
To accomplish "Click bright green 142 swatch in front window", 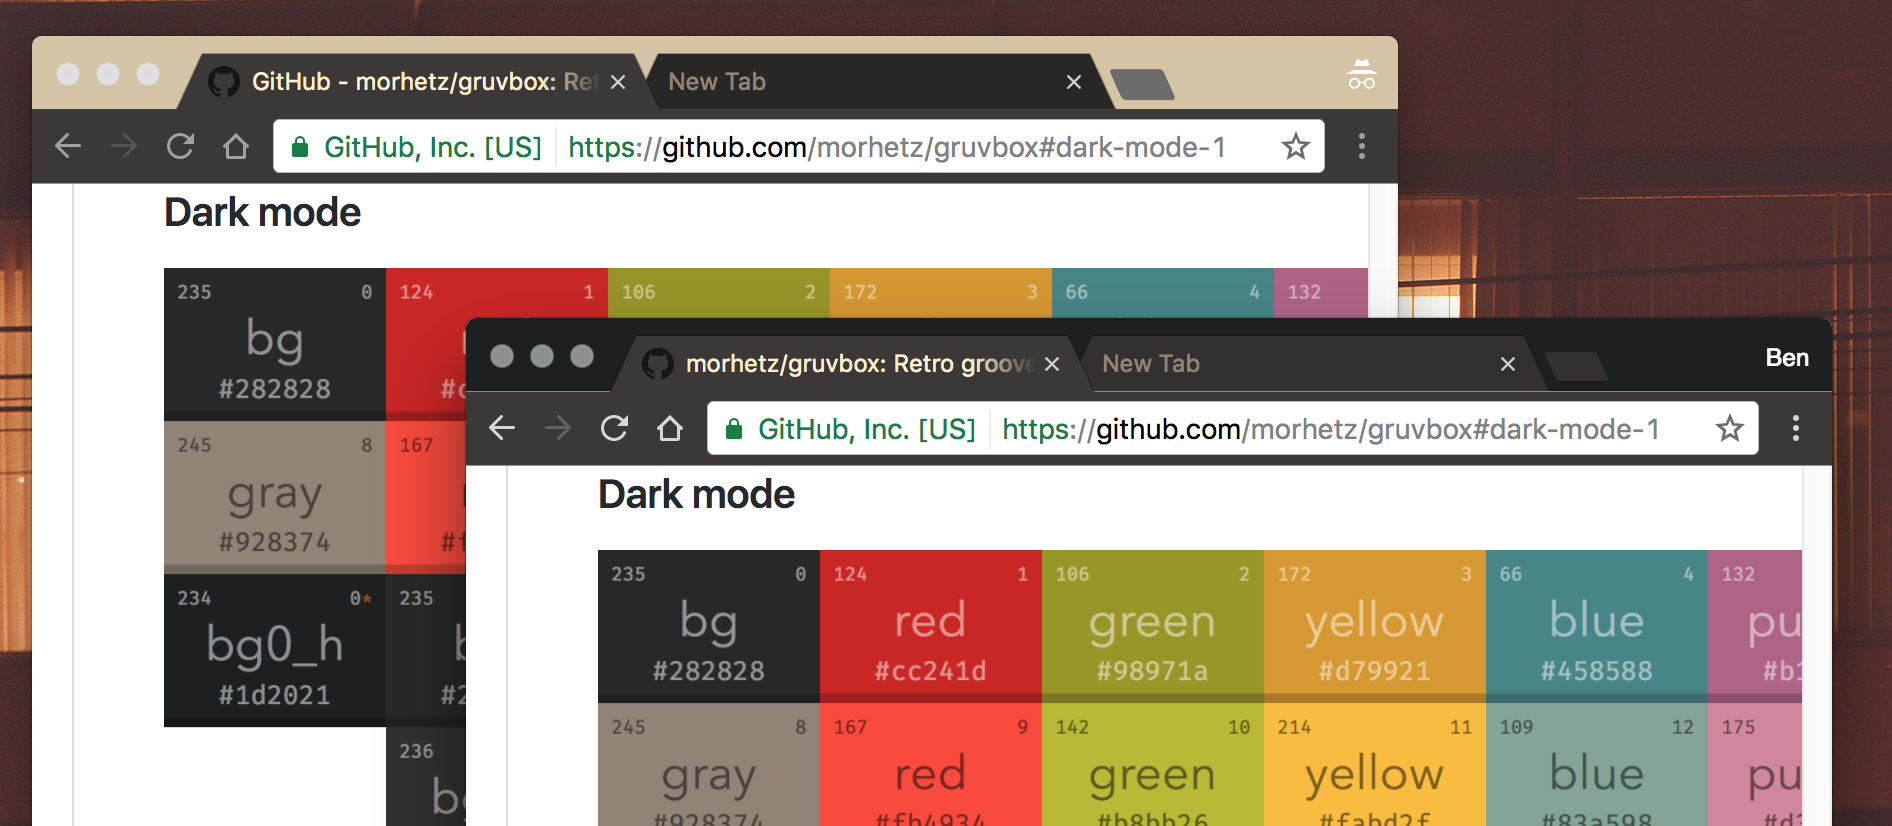I will point(1153,764).
